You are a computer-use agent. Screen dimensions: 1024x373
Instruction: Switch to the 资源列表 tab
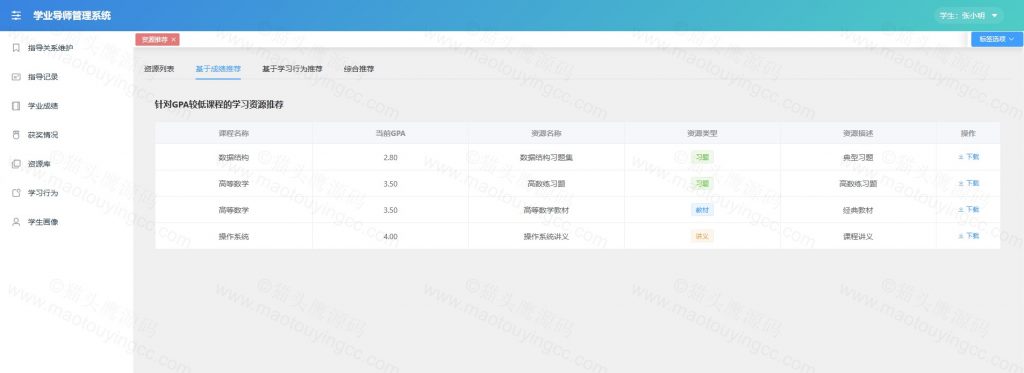point(159,69)
